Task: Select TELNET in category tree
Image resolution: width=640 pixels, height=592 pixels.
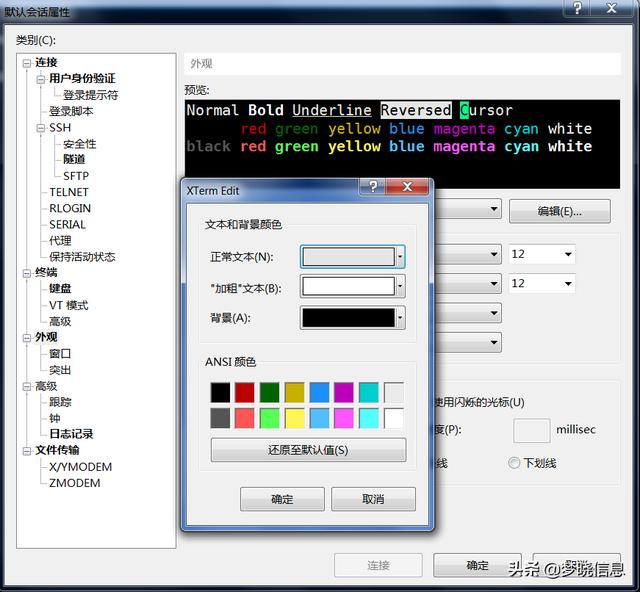Action: [x=69, y=192]
